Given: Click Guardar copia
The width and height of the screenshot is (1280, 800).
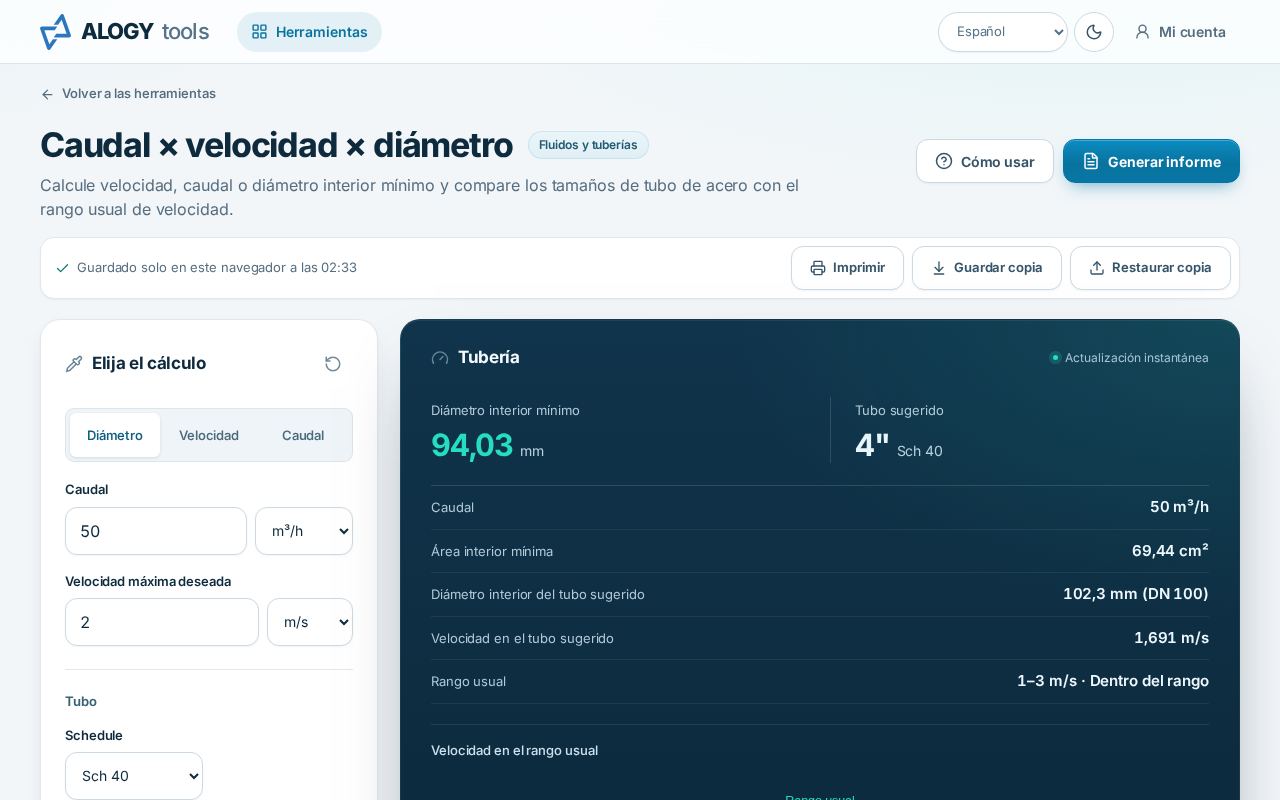Looking at the screenshot, I should pyautogui.click(x=987, y=268).
